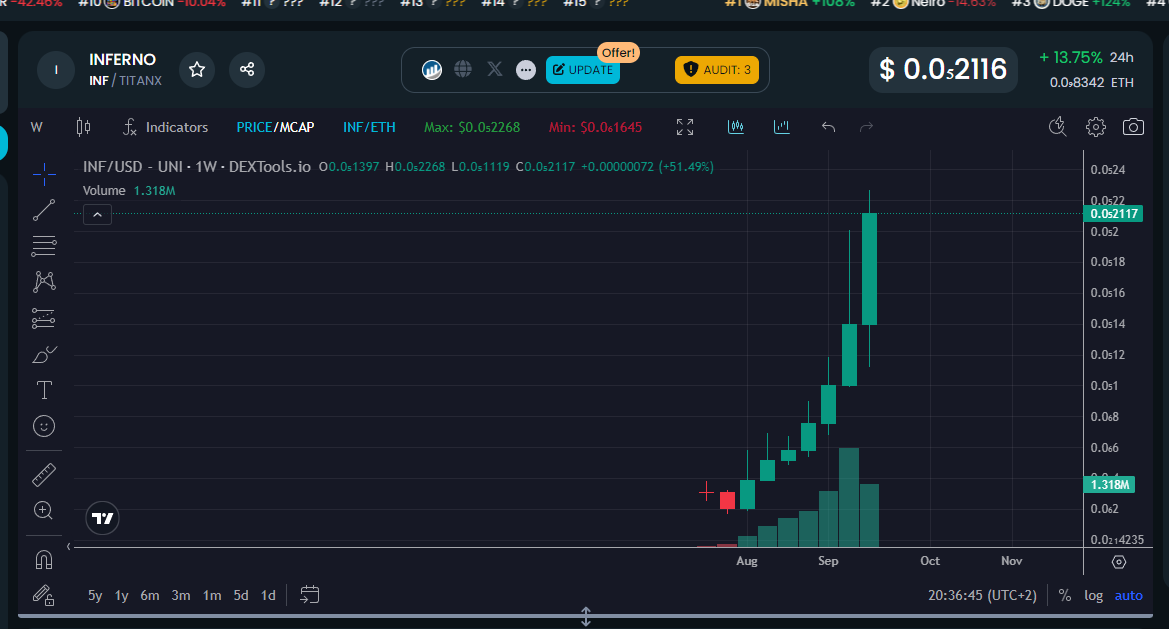Select the XABCD pattern tool
Viewport: 1169px width, 629px height.
tap(43, 281)
